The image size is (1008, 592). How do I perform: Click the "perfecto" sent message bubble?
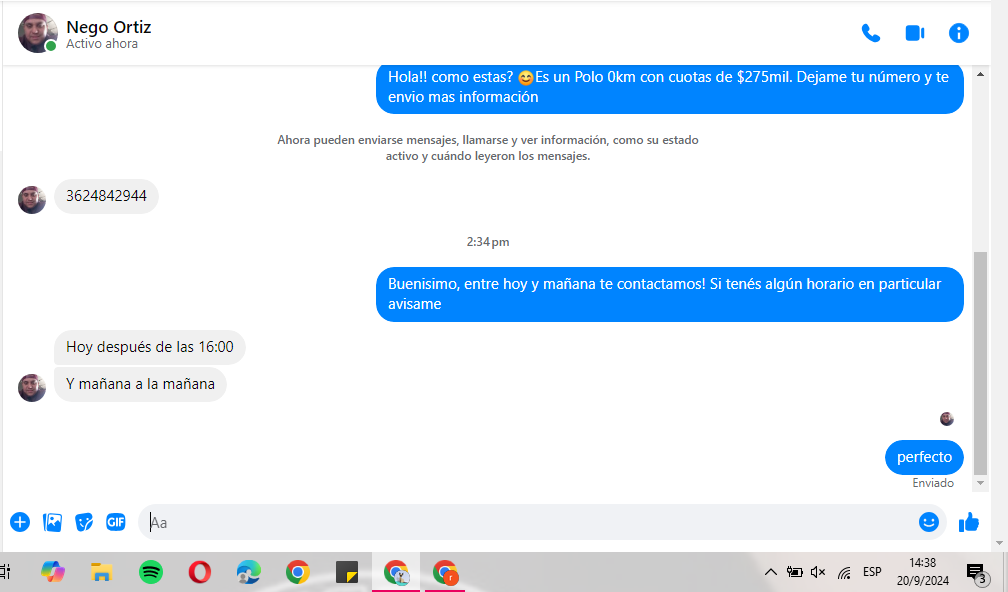(924, 457)
